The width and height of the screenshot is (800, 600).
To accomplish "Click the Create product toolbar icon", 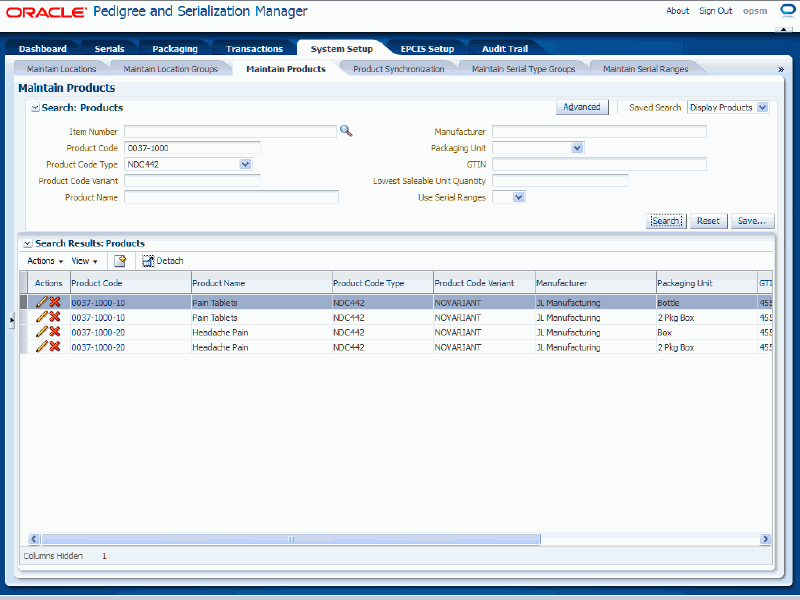I will point(120,261).
